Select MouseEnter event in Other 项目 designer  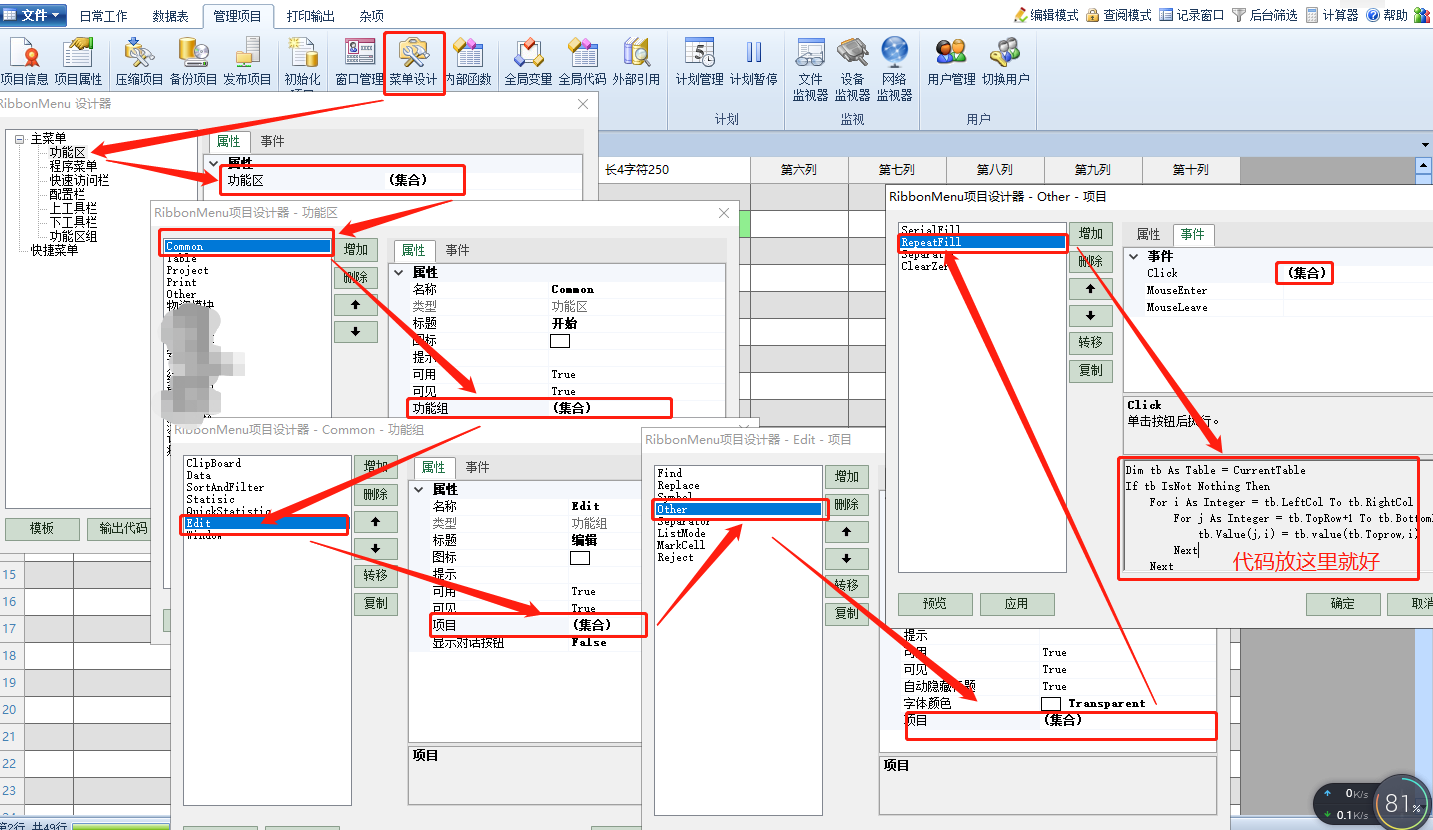pos(1177,290)
